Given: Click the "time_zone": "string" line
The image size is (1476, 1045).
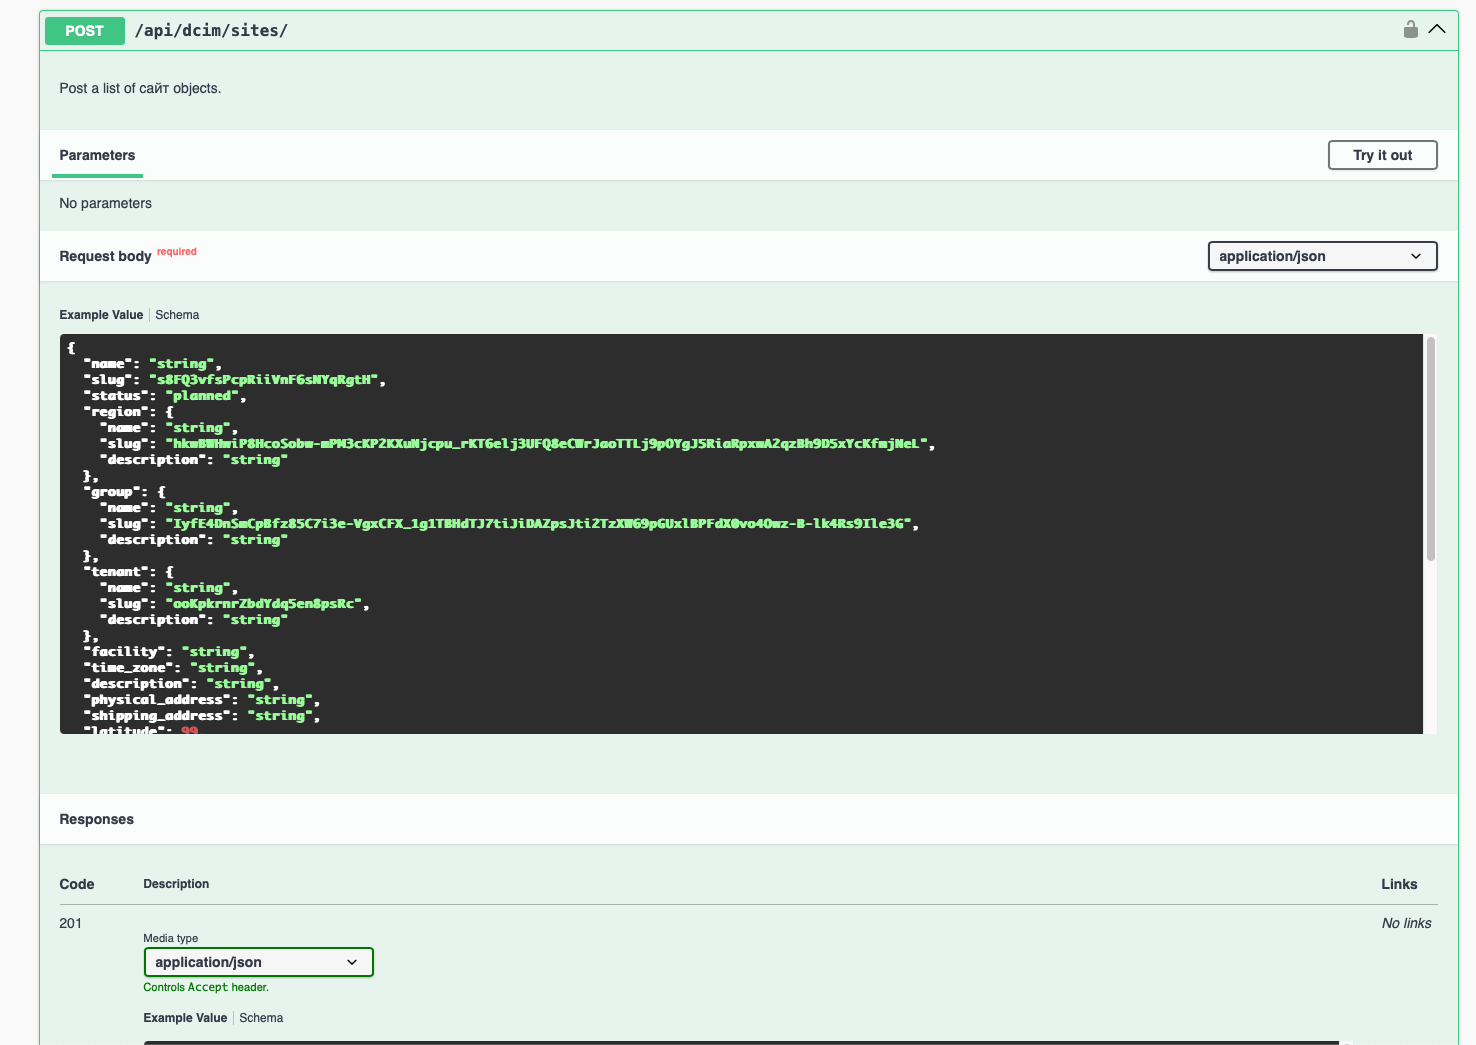Looking at the screenshot, I should (x=173, y=668).
